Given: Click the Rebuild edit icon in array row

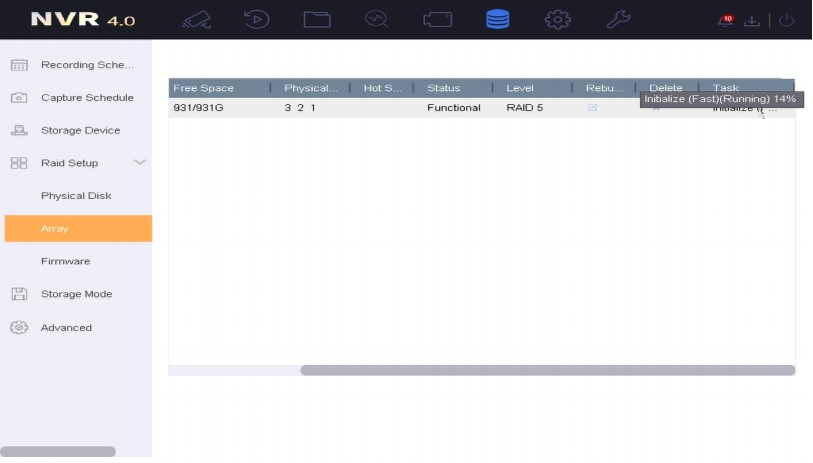Looking at the screenshot, I should pyautogui.click(x=593, y=108).
